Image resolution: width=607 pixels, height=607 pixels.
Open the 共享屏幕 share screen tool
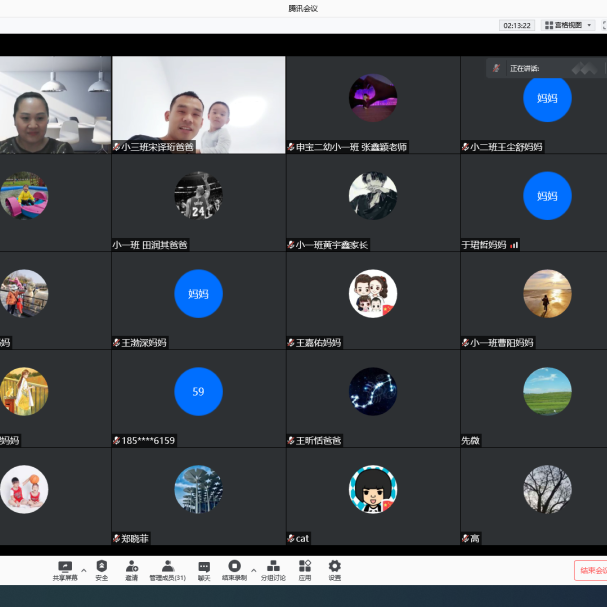65,570
